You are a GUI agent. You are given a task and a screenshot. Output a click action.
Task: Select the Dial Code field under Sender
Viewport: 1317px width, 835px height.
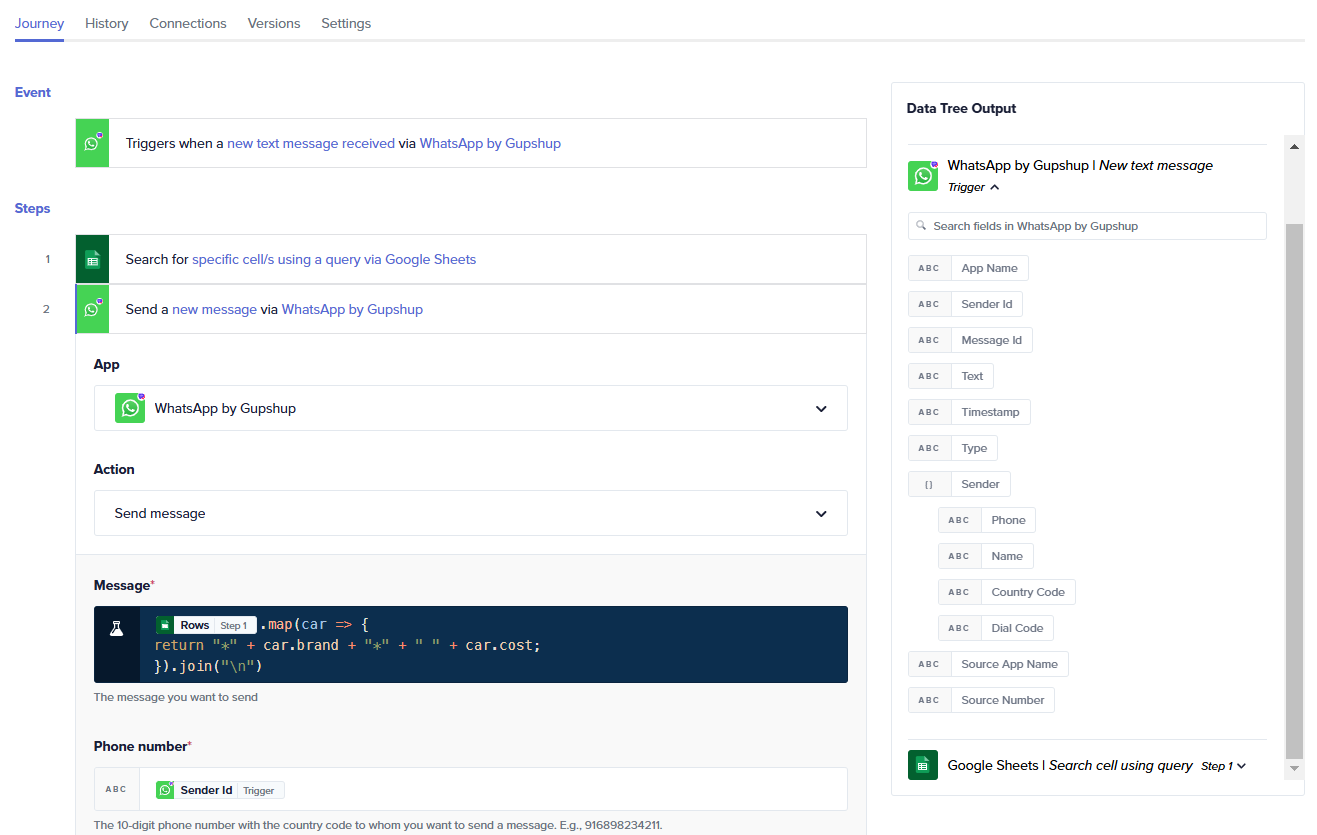[x=995, y=628]
